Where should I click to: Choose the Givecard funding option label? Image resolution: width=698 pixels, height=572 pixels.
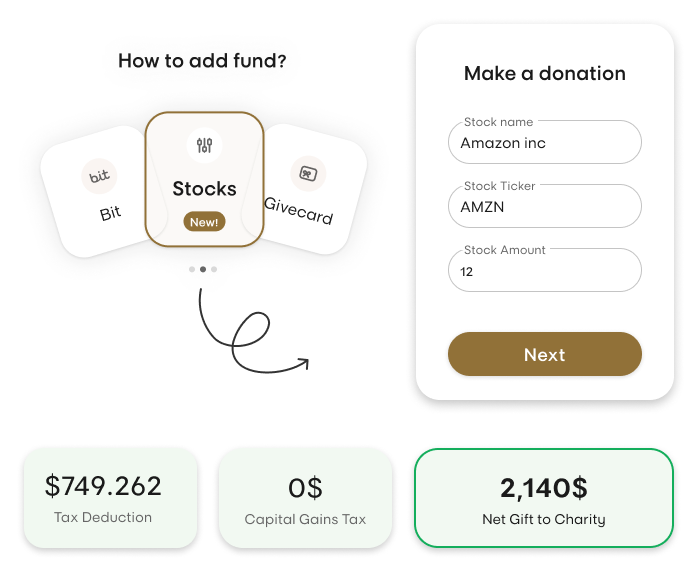point(298,211)
